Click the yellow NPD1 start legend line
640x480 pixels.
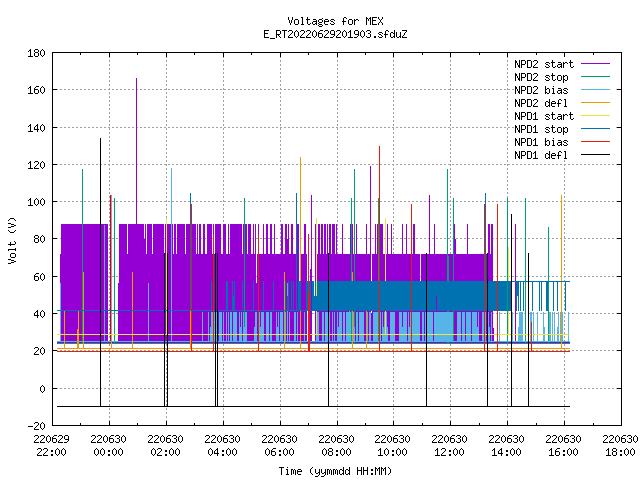[595, 116]
